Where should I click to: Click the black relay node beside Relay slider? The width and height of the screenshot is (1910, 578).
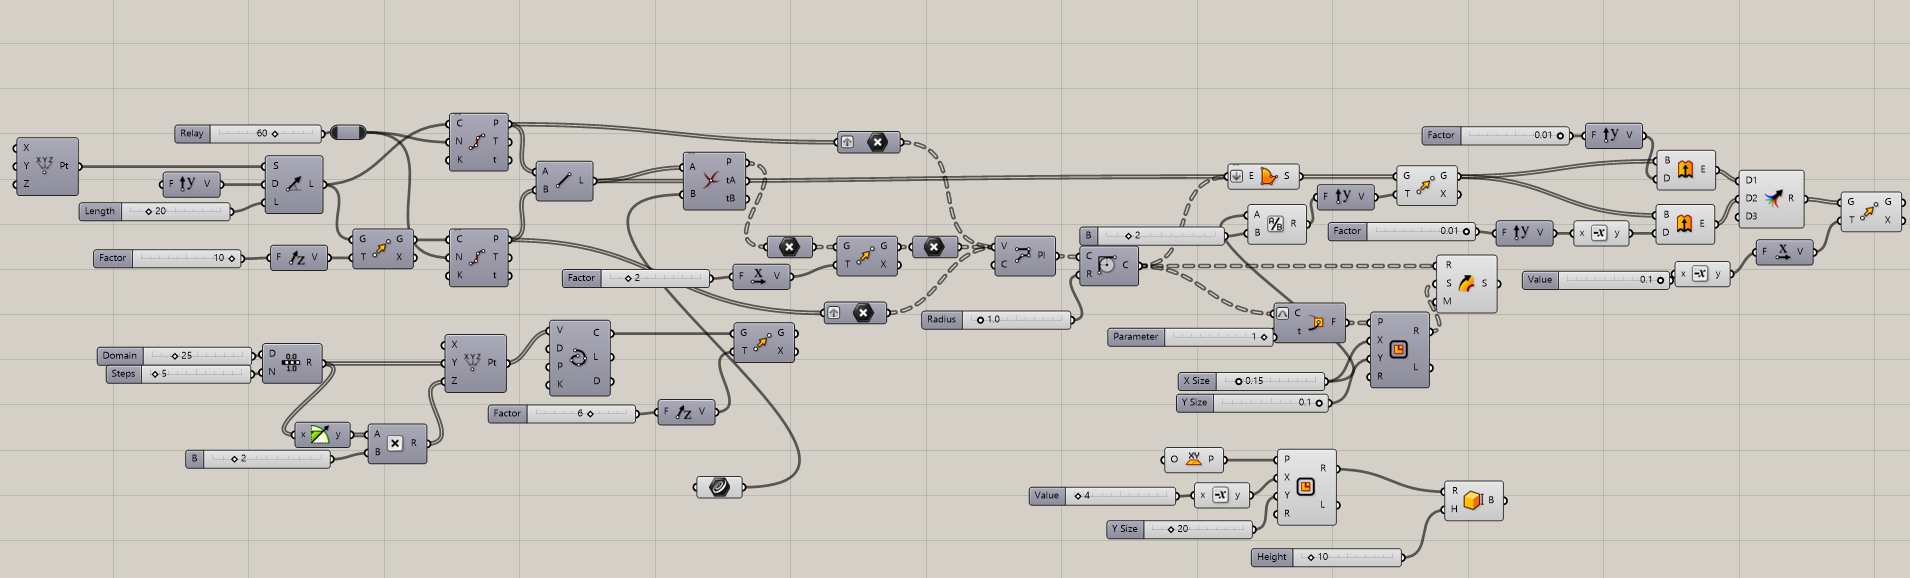(347, 132)
